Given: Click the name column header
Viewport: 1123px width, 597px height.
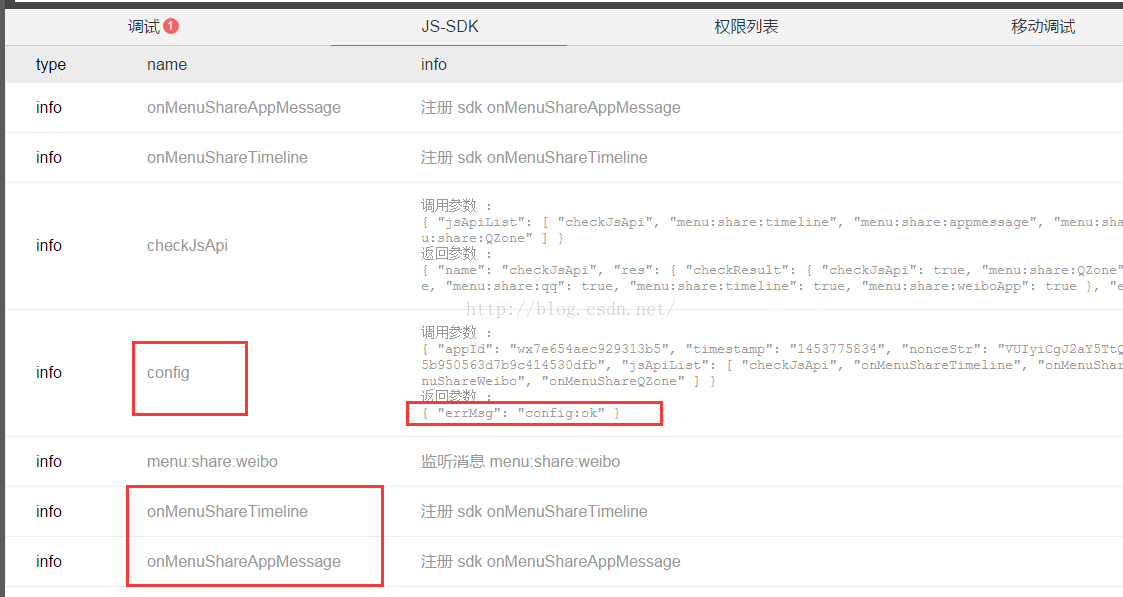Looking at the screenshot, I should coord(167,64).
